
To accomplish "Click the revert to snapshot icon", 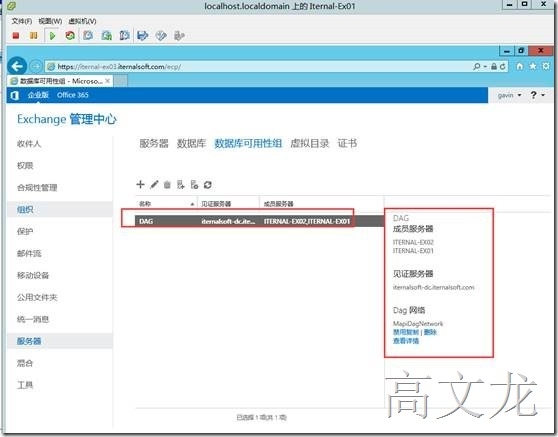I will click(x=106, y=36).
